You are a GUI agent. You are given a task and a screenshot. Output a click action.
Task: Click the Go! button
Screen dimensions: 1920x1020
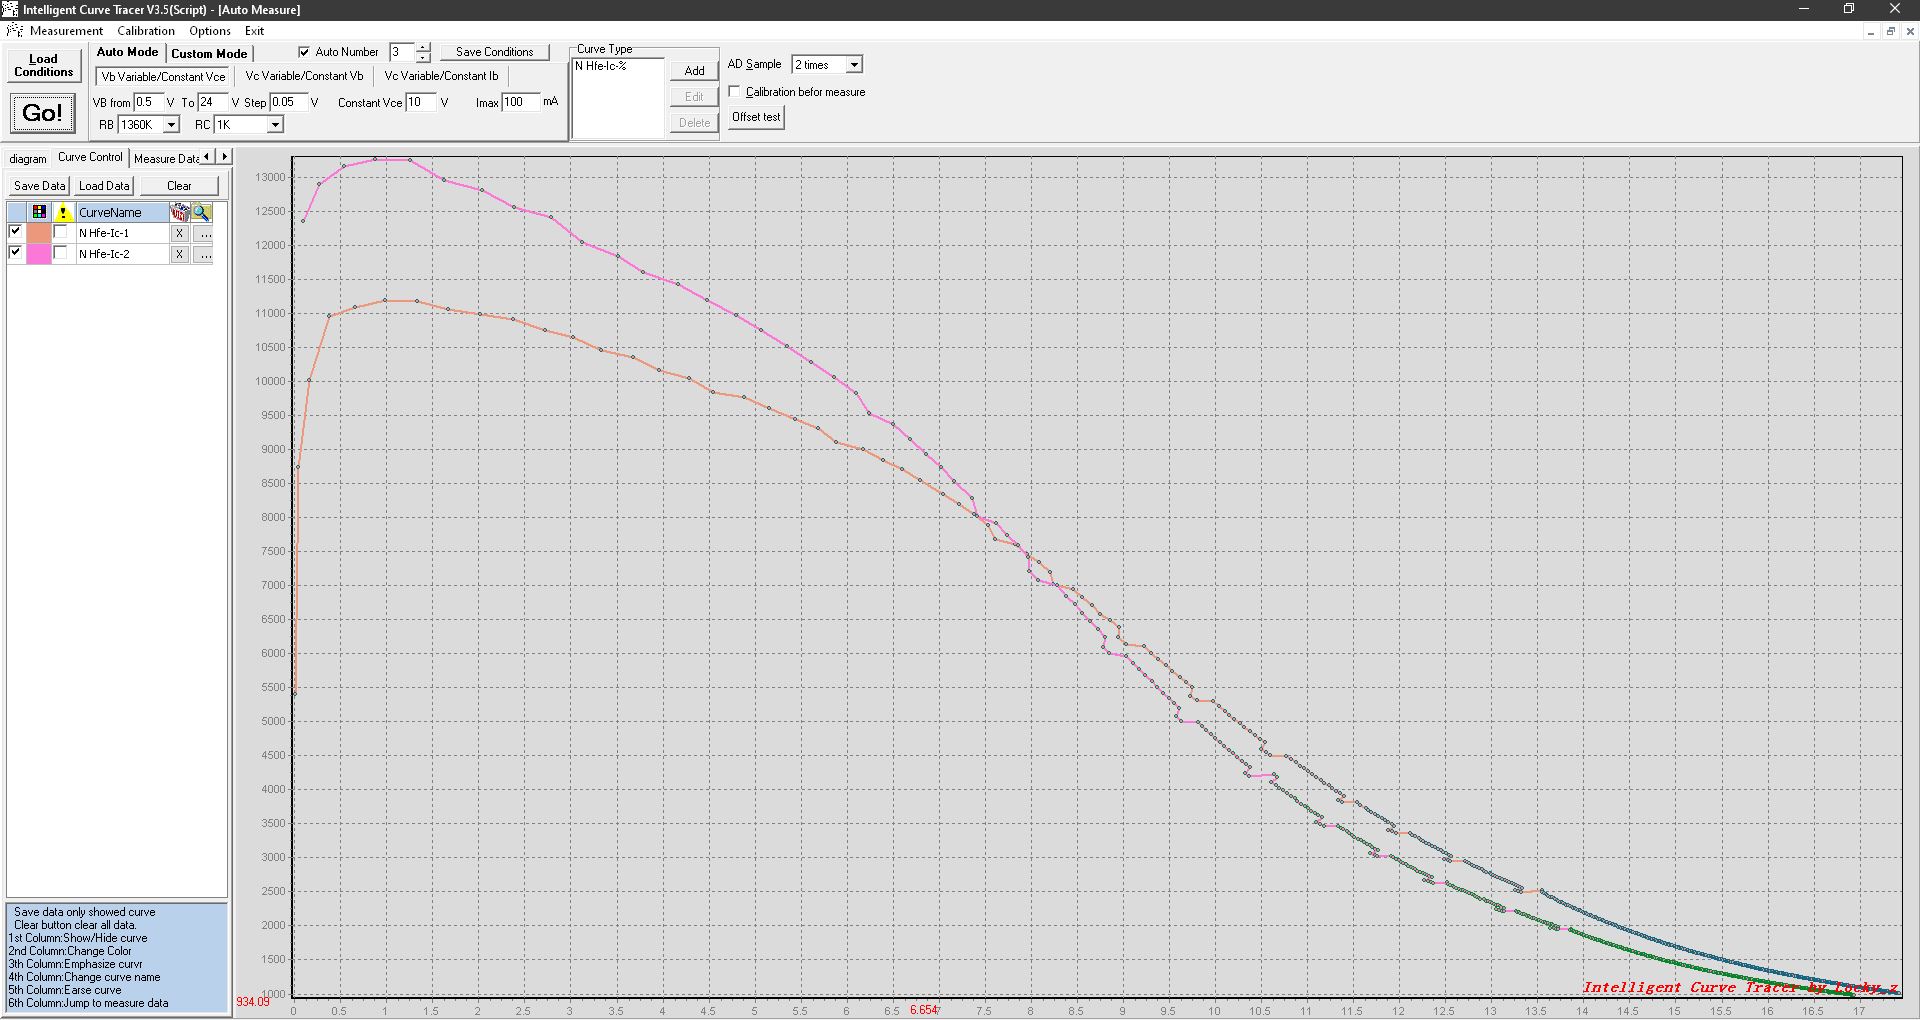(42, 113)
